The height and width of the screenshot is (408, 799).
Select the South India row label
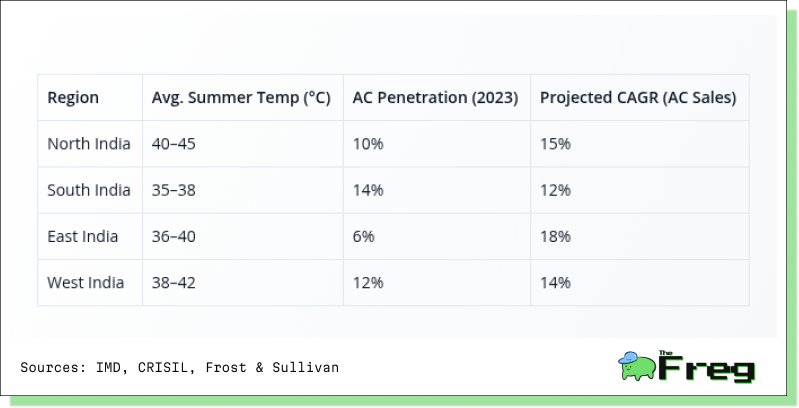(x=89, y=190)
